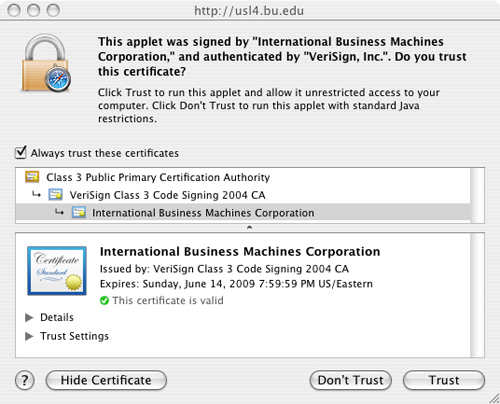Click the window zoom button
Image resolution: width=500 pixels, height=404 pixels.
(53, 11)
